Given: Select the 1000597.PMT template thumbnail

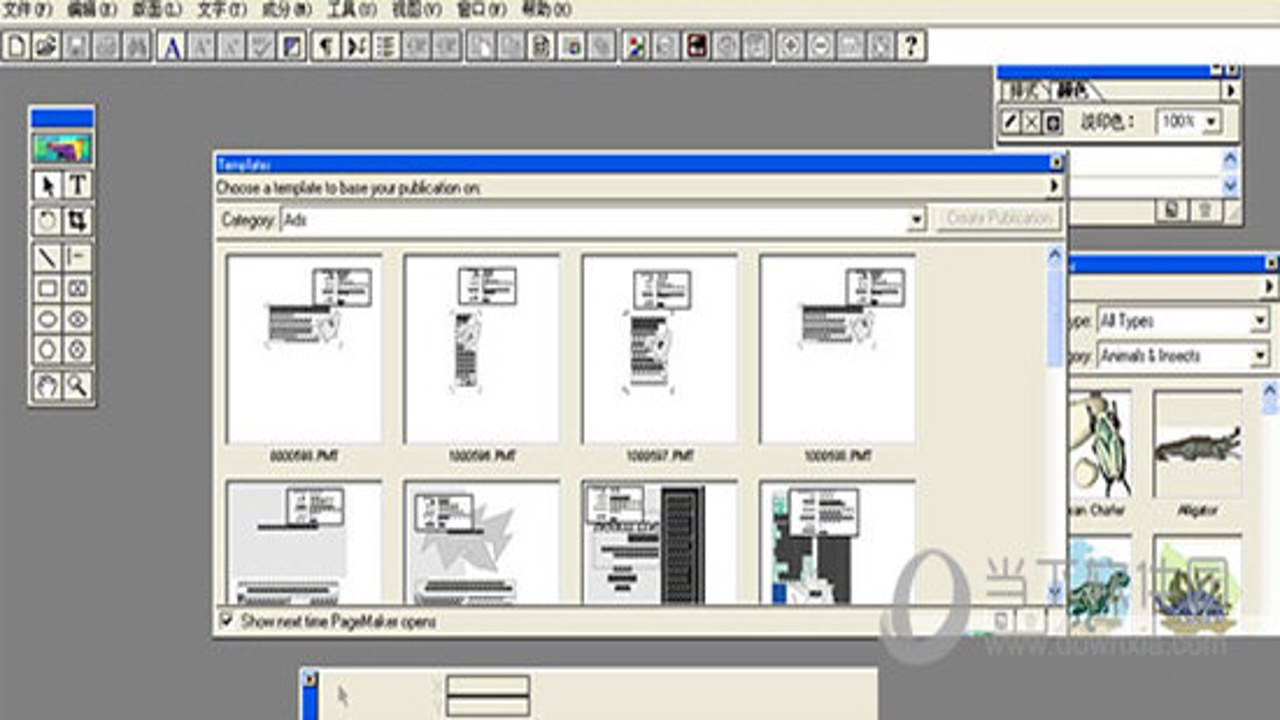Looking at the screenshot, I should point(659,348).
